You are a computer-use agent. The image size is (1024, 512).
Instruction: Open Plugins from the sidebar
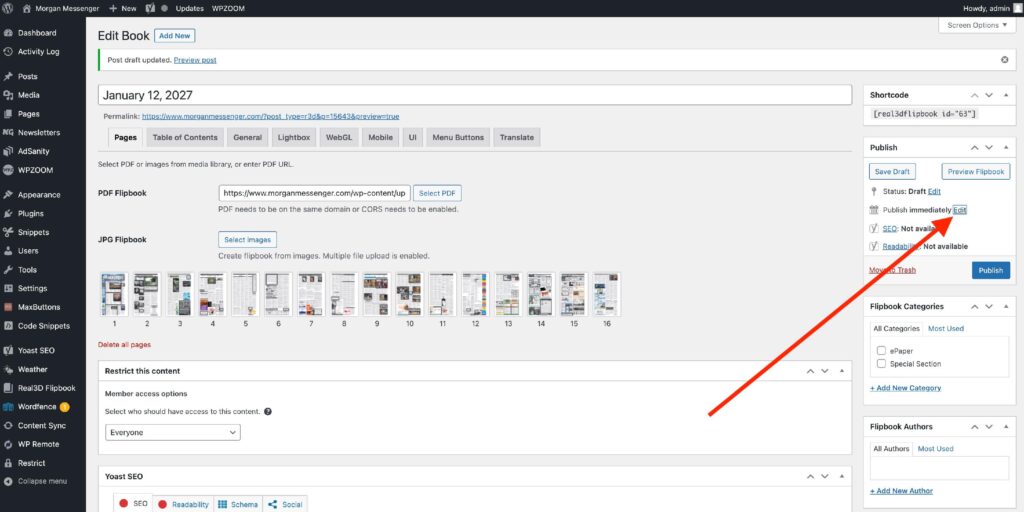[31, 213]
